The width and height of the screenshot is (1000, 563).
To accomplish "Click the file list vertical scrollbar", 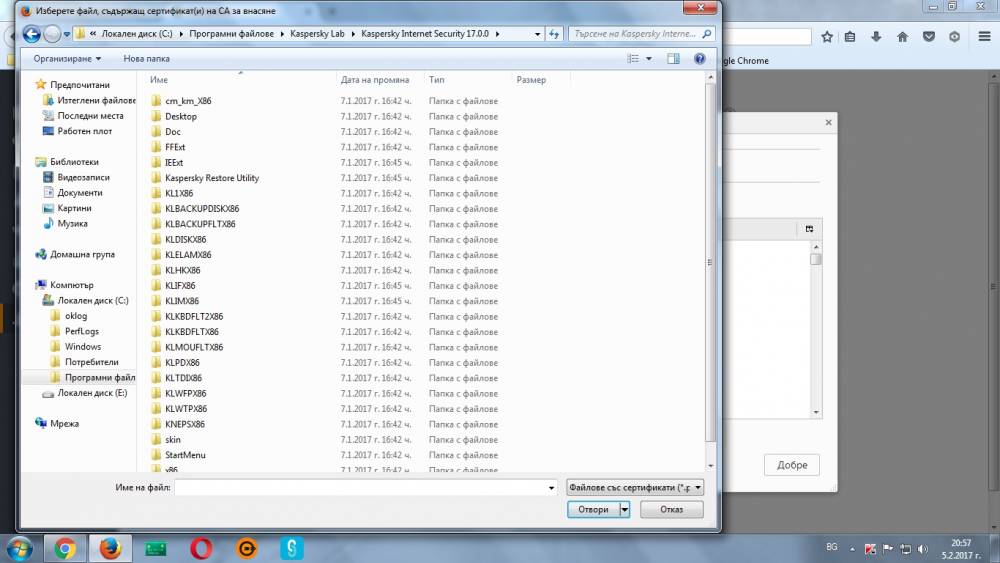I will [710, 261].
